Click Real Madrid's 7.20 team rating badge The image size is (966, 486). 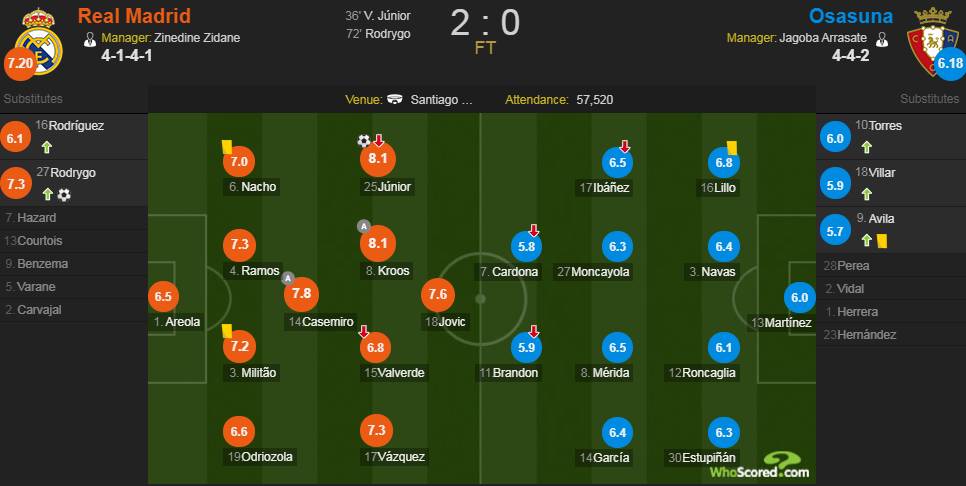tap(20, 64)
